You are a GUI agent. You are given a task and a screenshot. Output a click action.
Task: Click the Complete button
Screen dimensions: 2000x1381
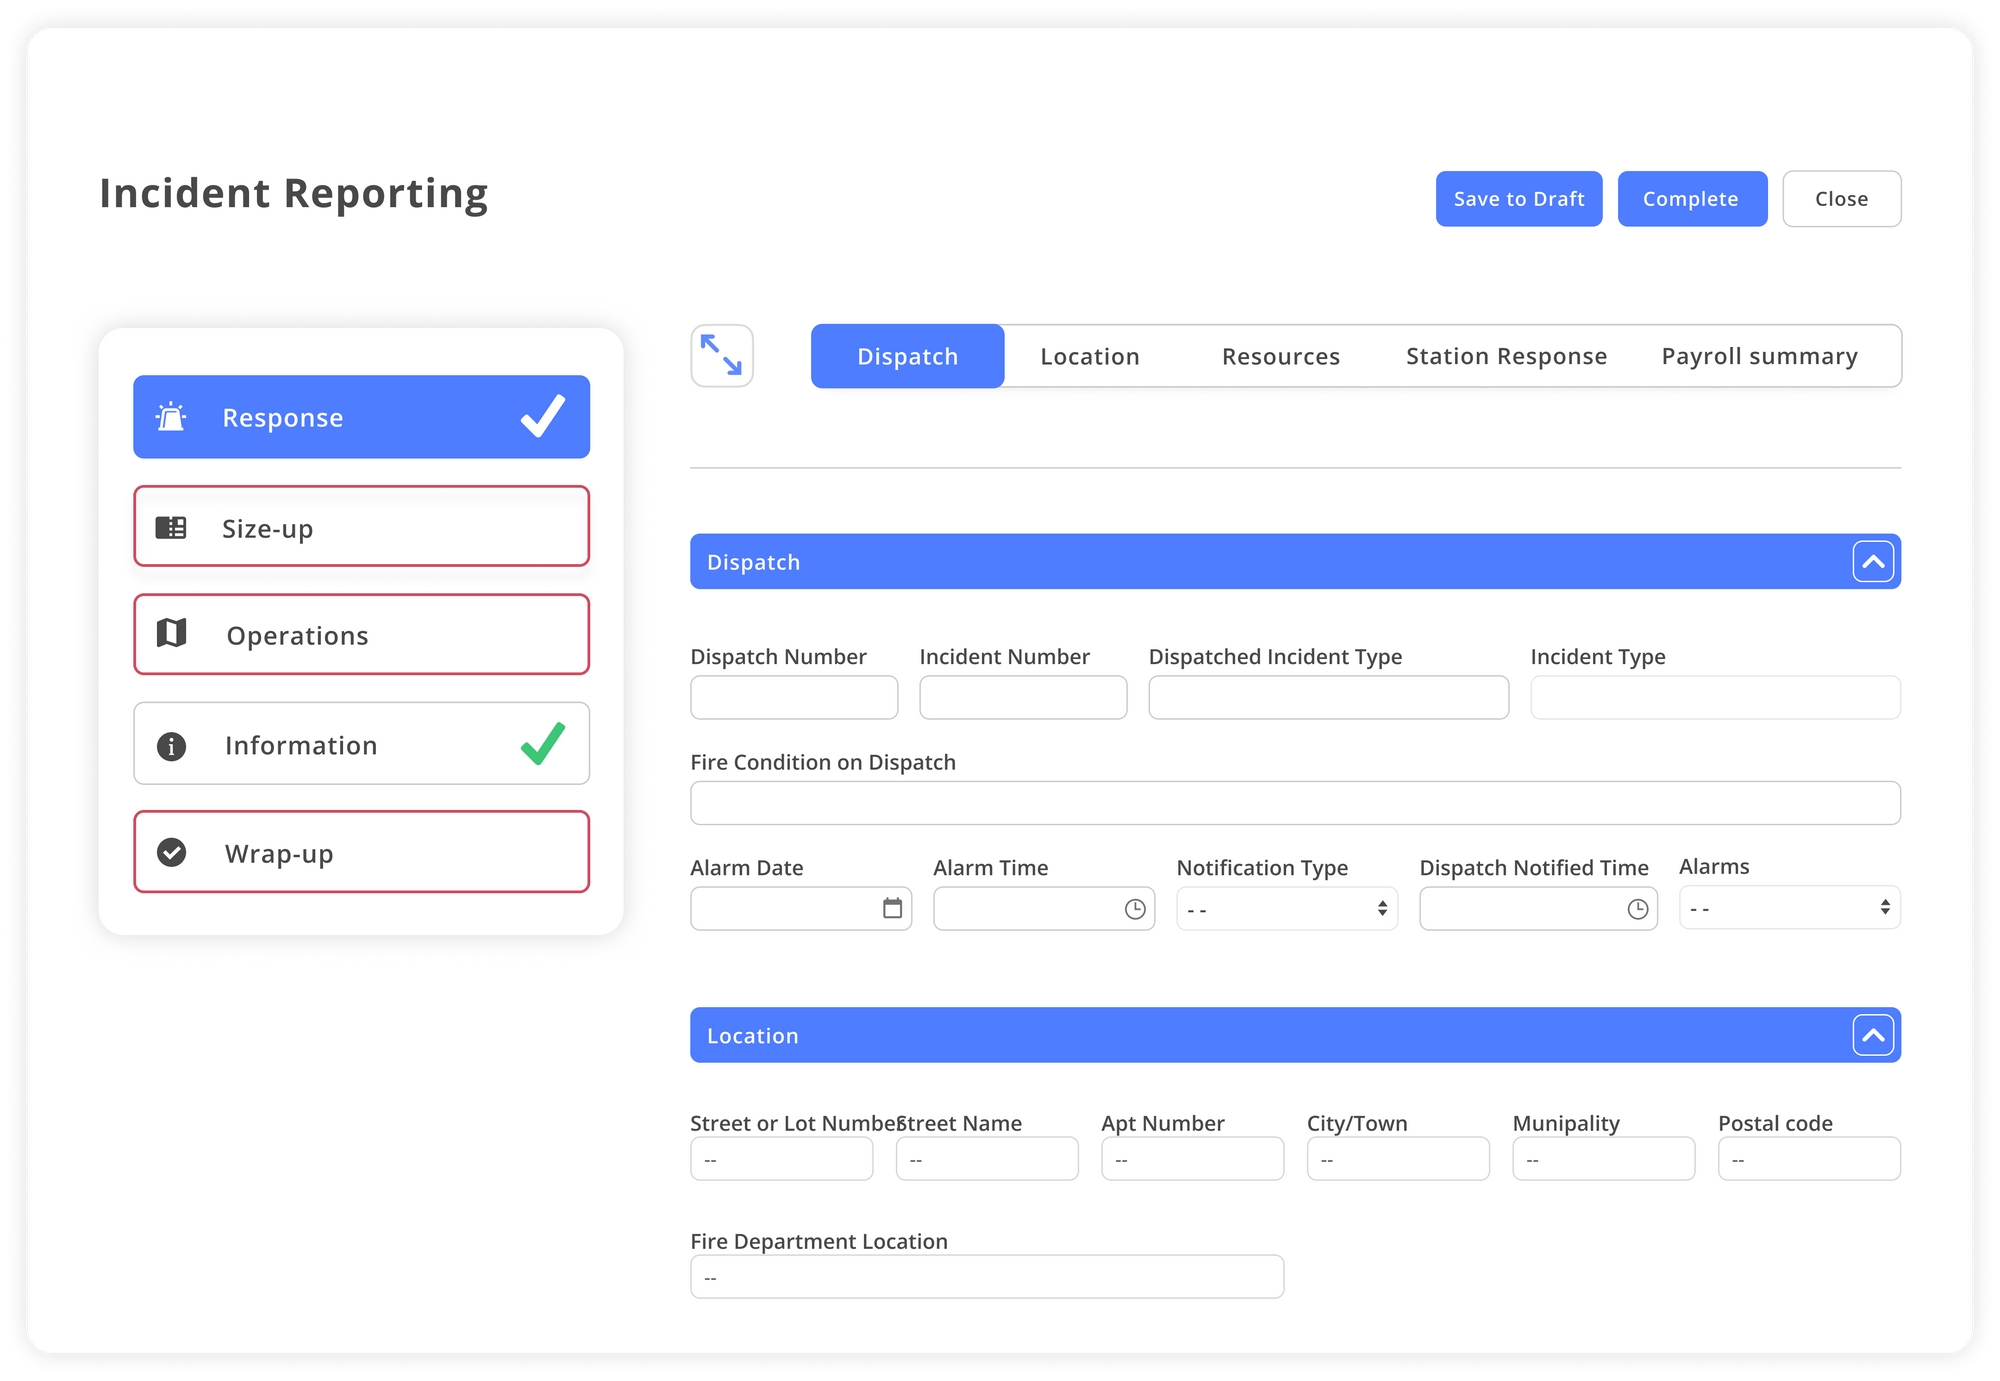point(1692,198)
